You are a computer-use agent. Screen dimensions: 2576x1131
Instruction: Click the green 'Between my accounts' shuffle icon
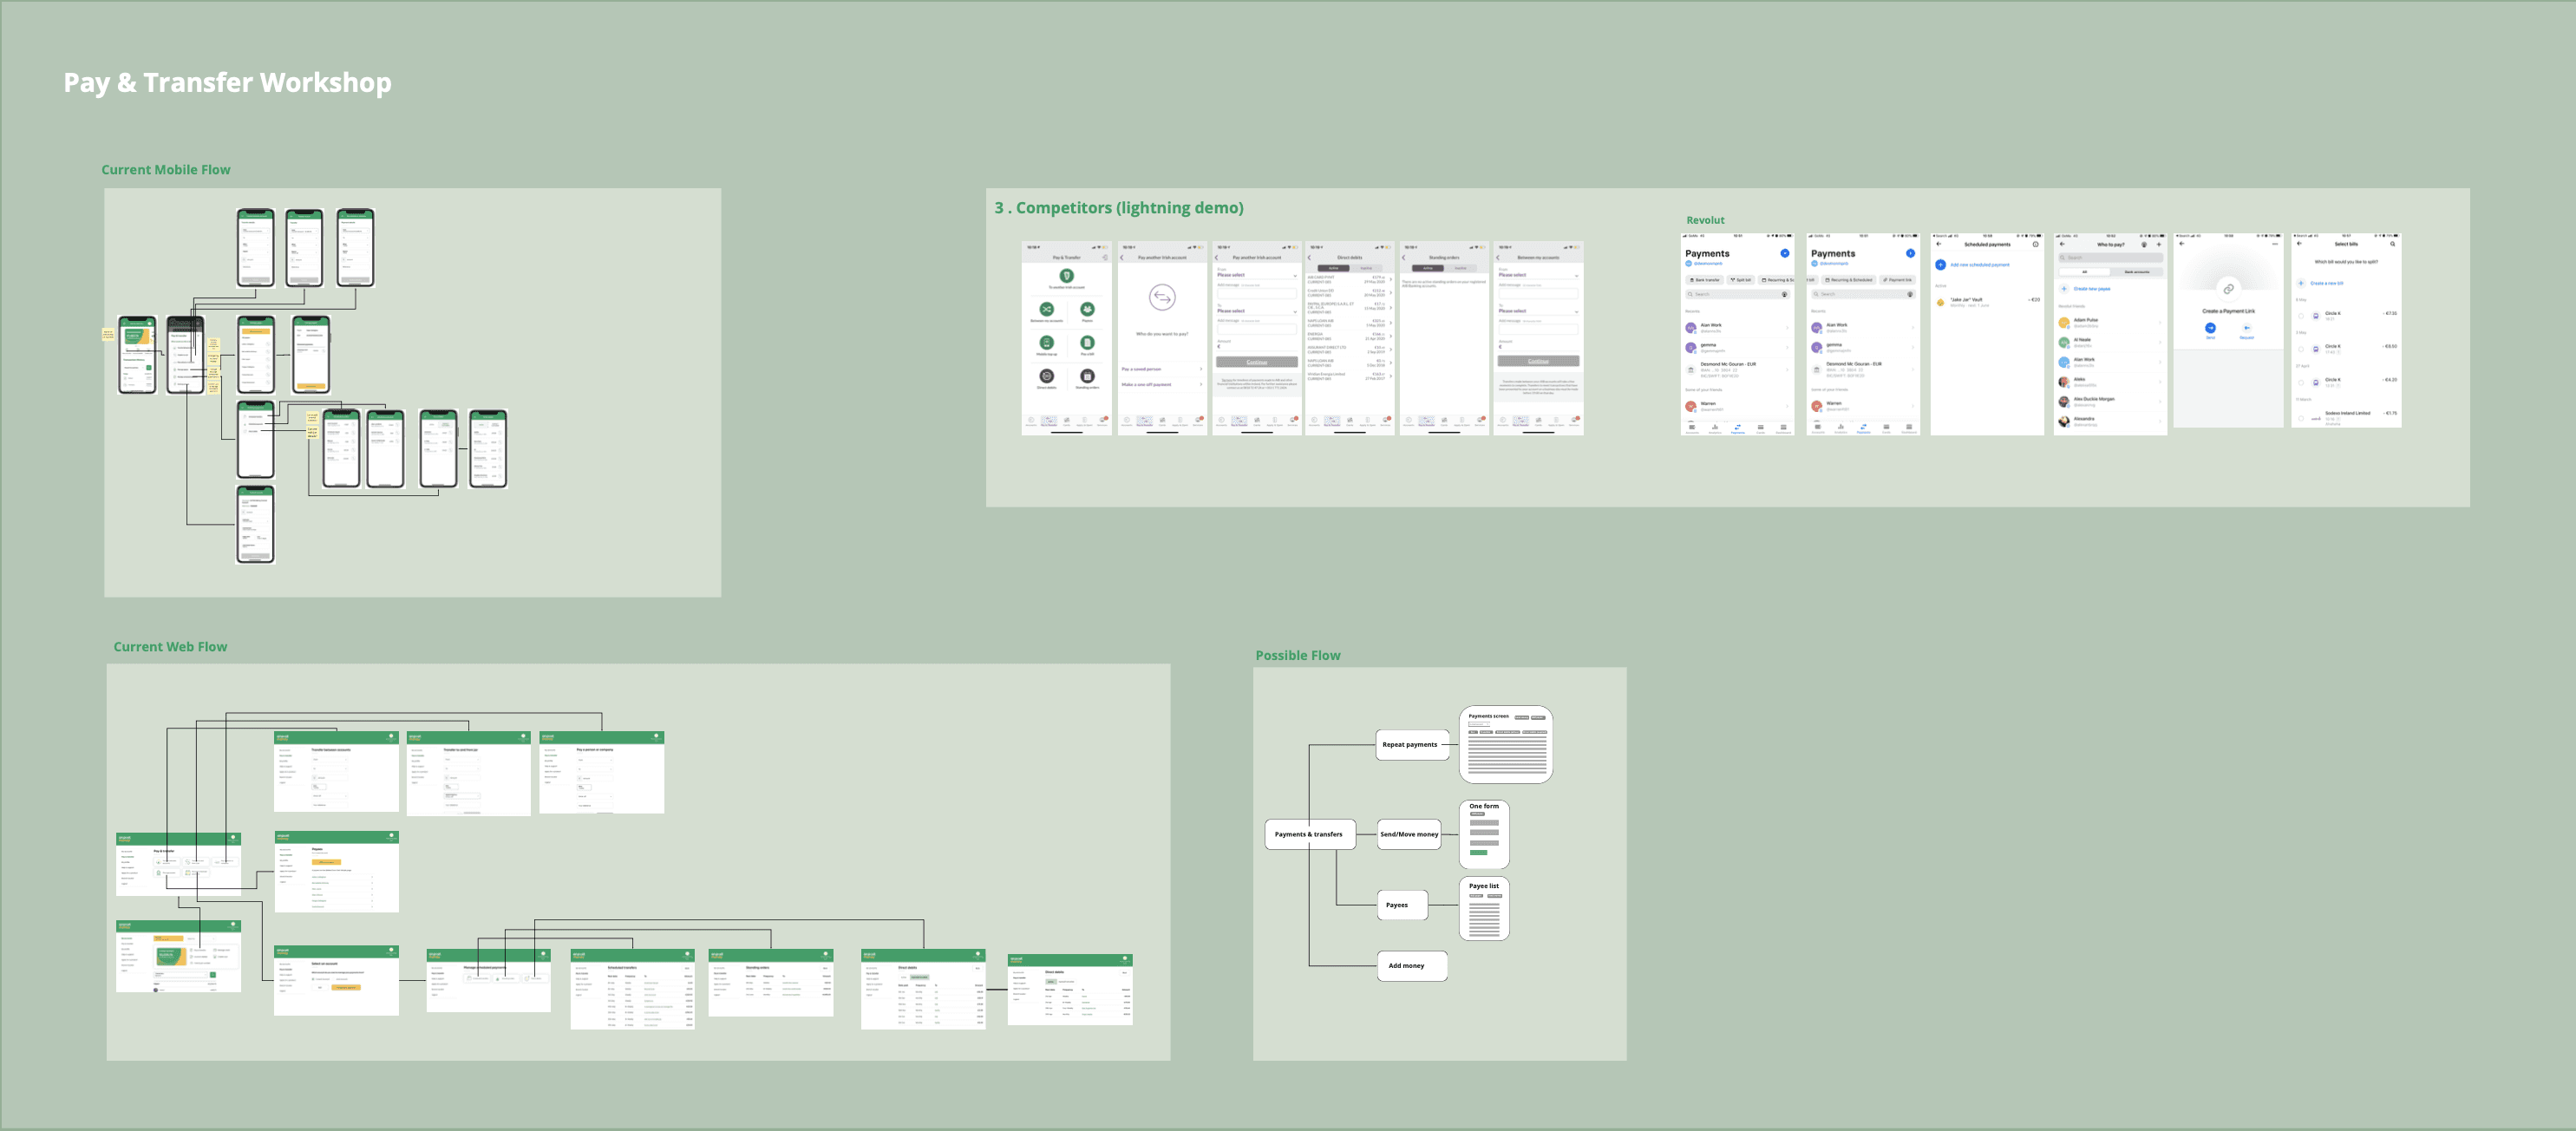pyautogui.click(x=1046, y=309)
